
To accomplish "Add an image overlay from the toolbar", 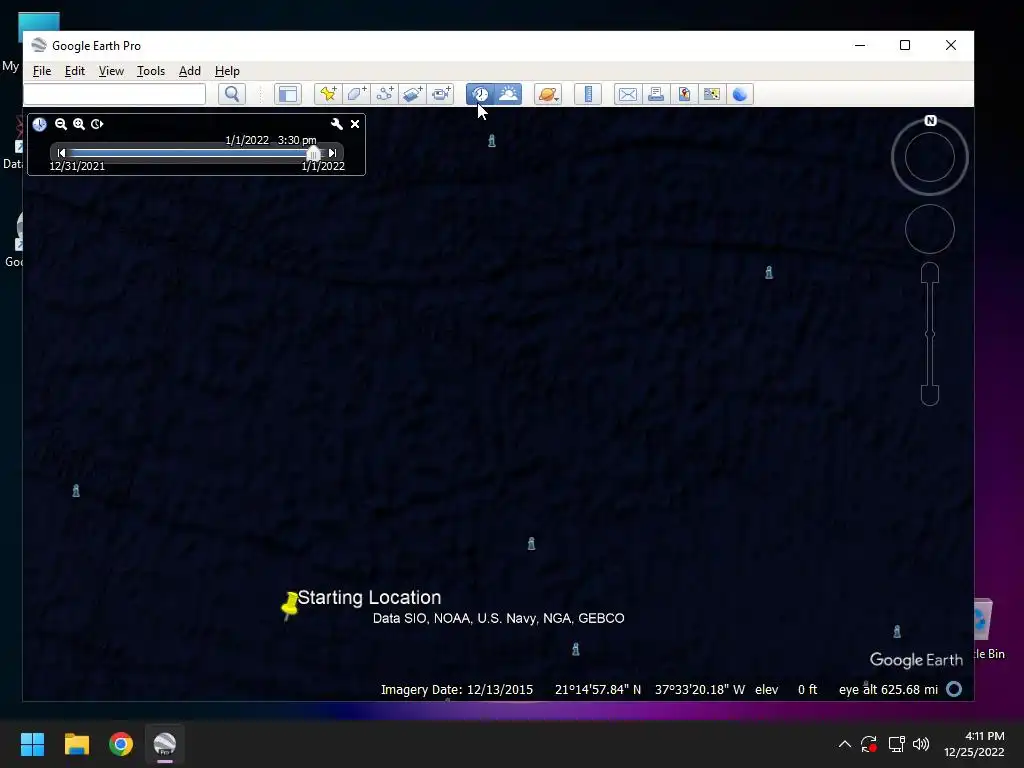I will [x=413, y=94].
